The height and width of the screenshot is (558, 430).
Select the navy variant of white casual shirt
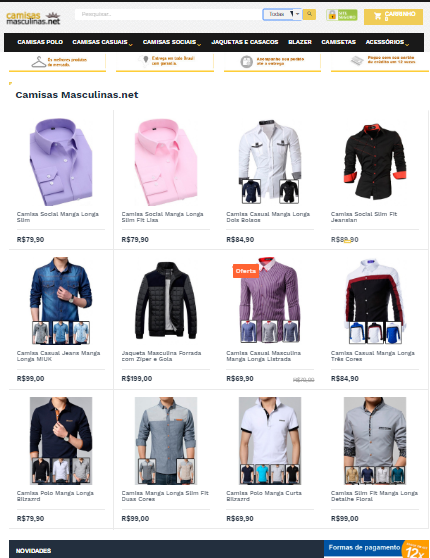[251, 191]
